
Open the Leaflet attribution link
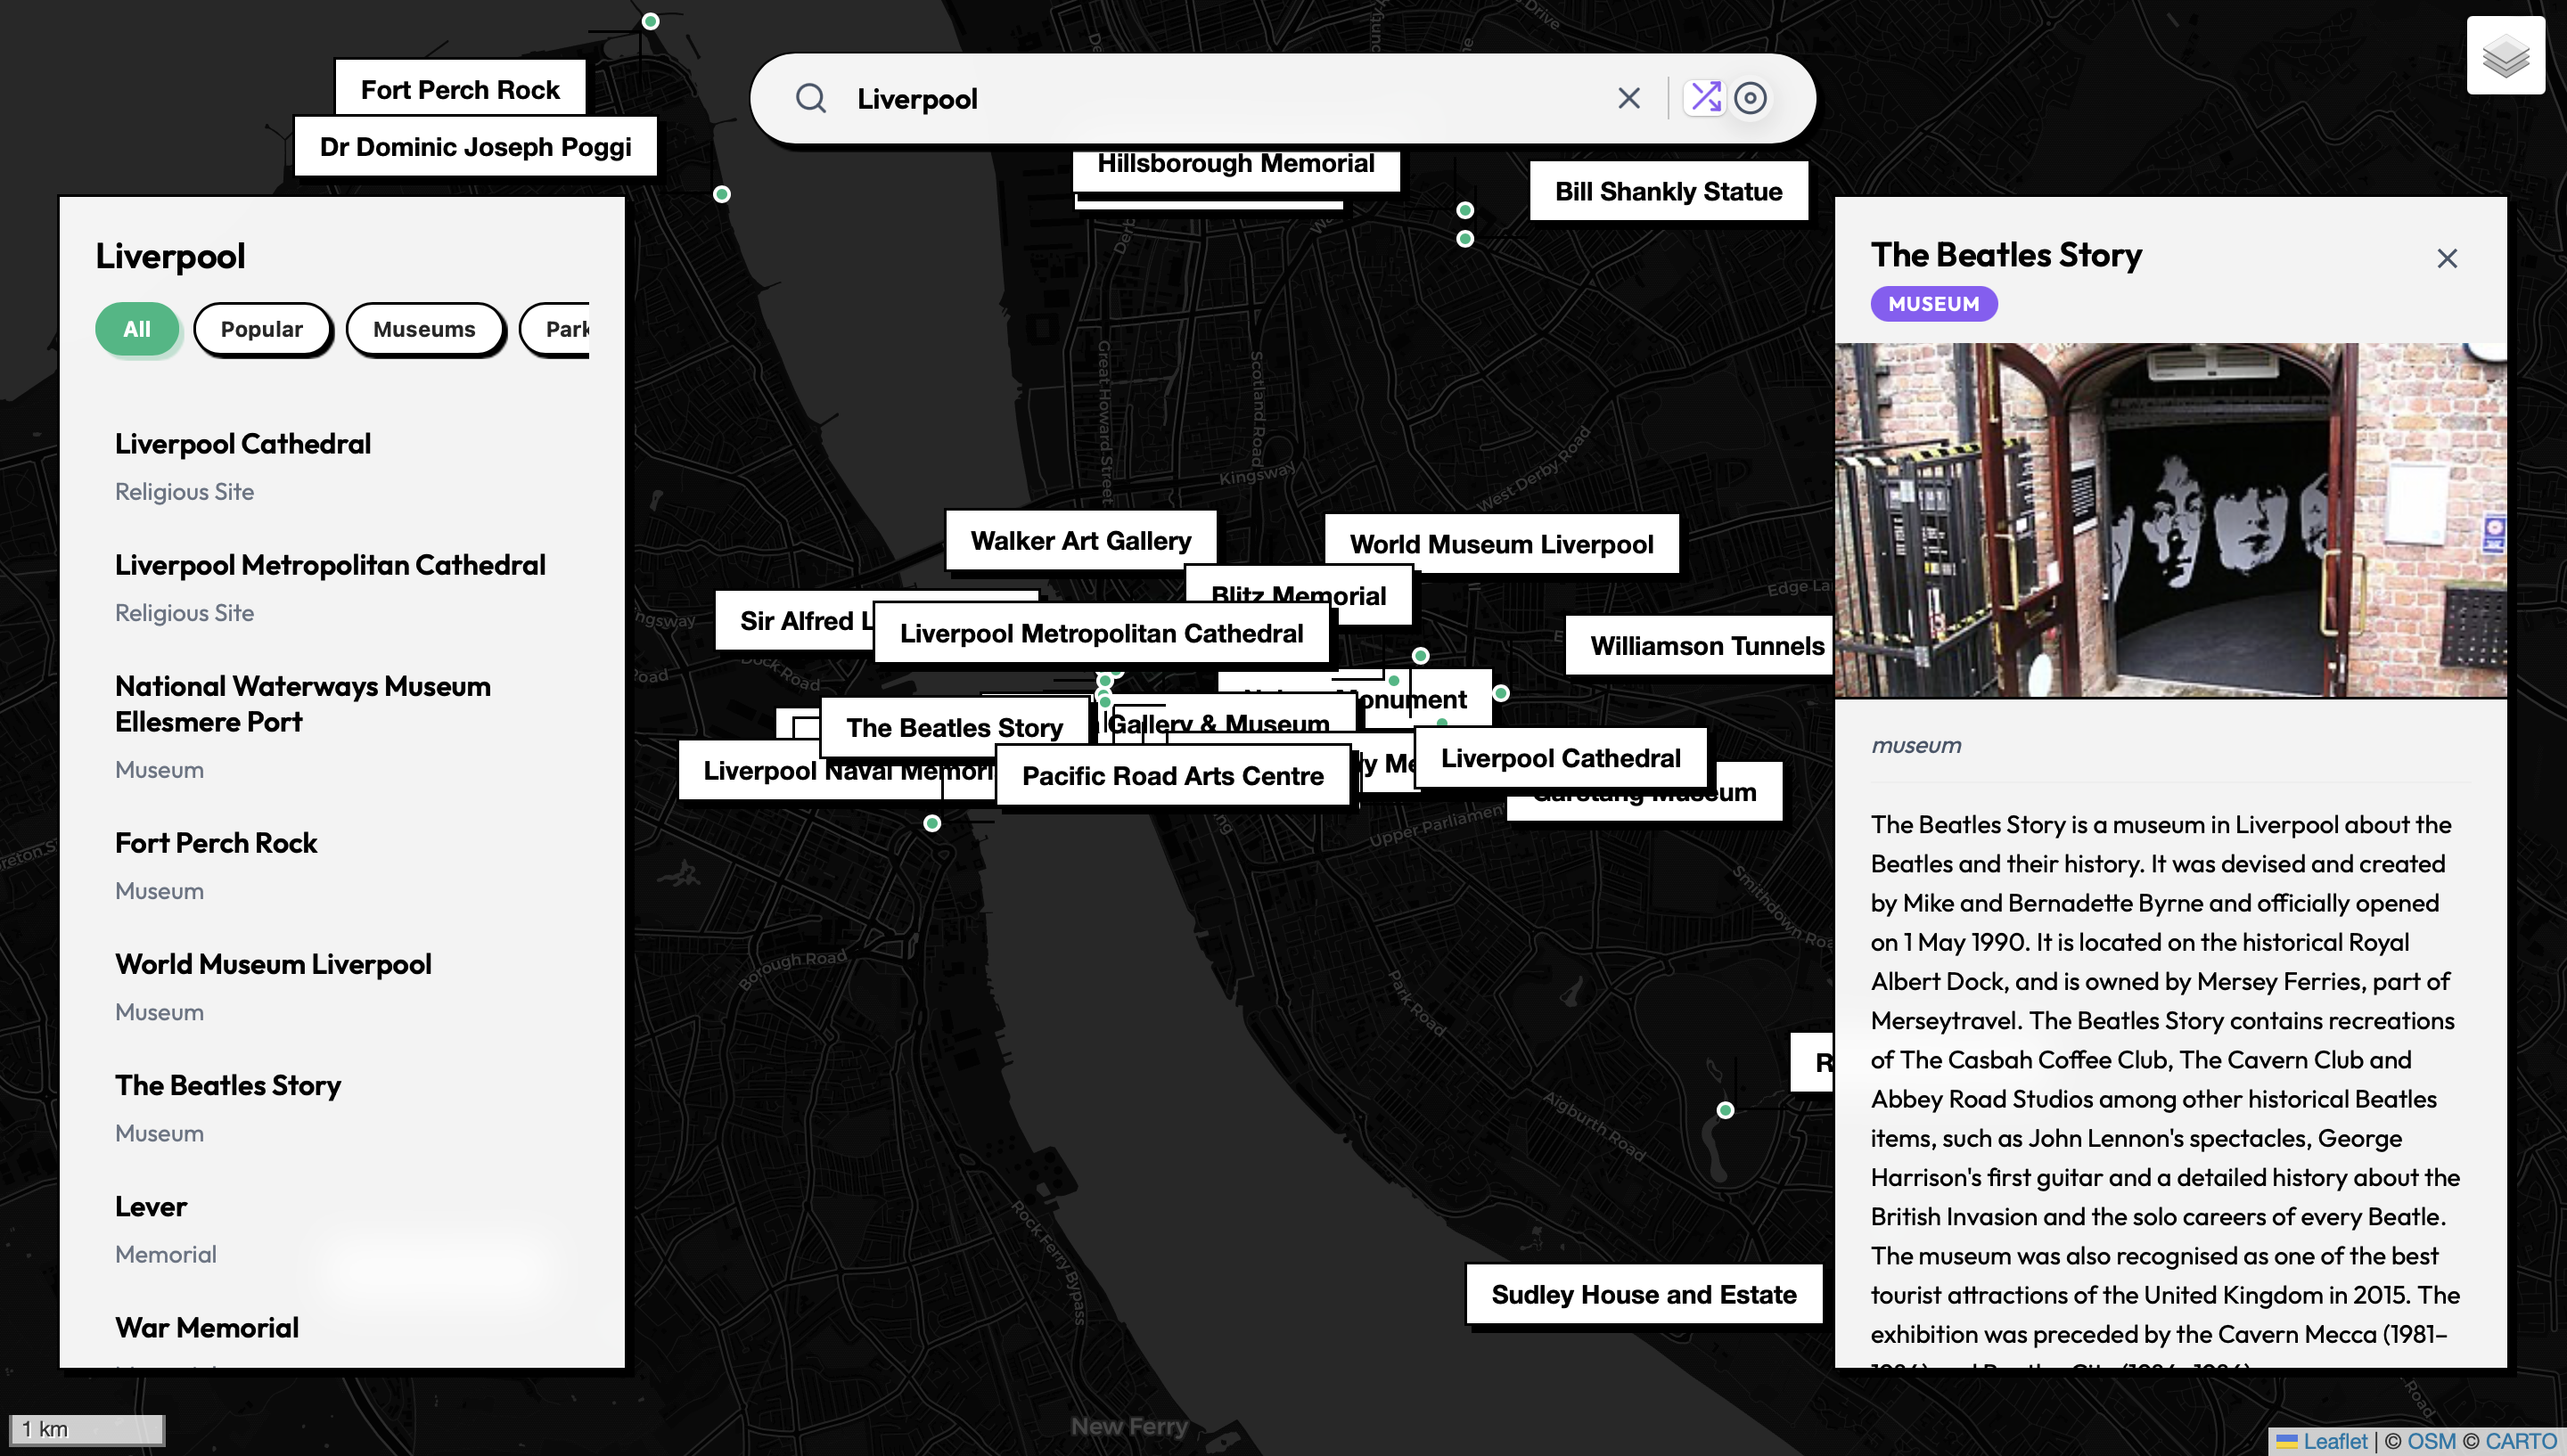tap(2334, 1441)
